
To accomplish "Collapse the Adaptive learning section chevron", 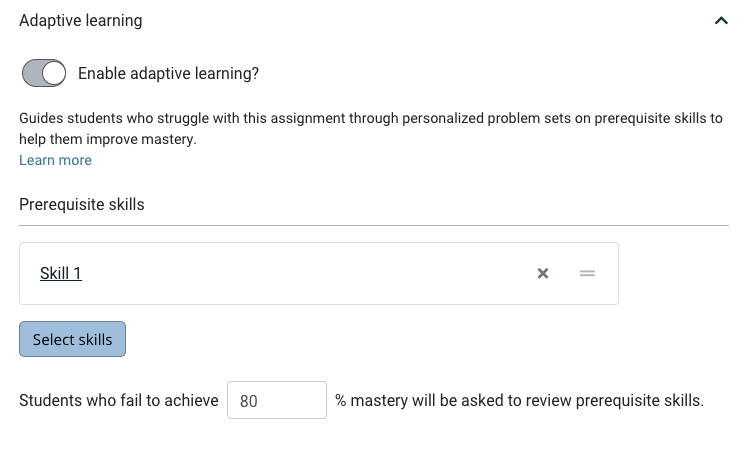I will click(721, 21).
